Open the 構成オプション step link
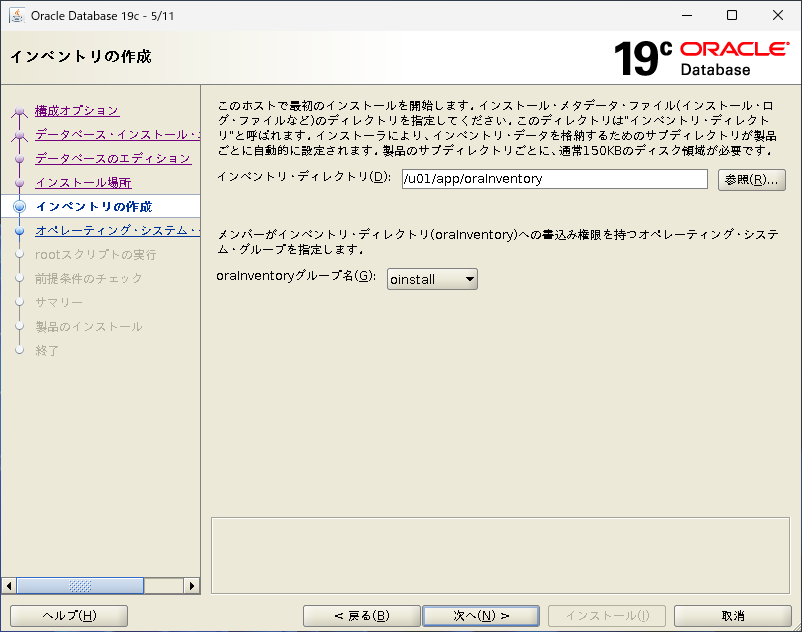The width and height of the screenshot is (802, 632). click(77, 110)
